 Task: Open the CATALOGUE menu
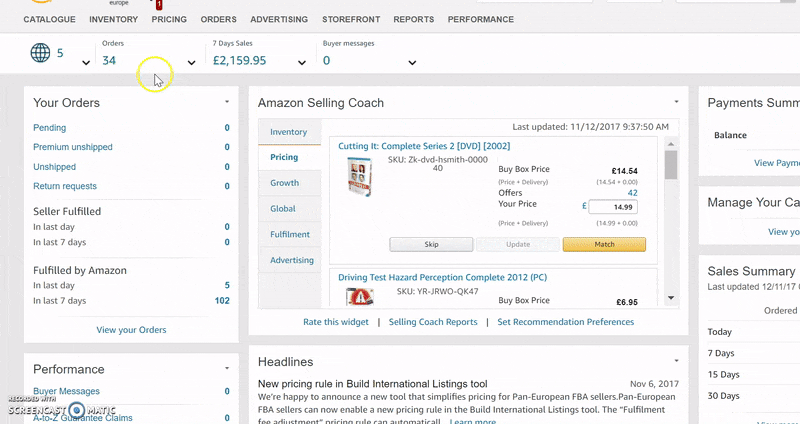tap(49, 19)
